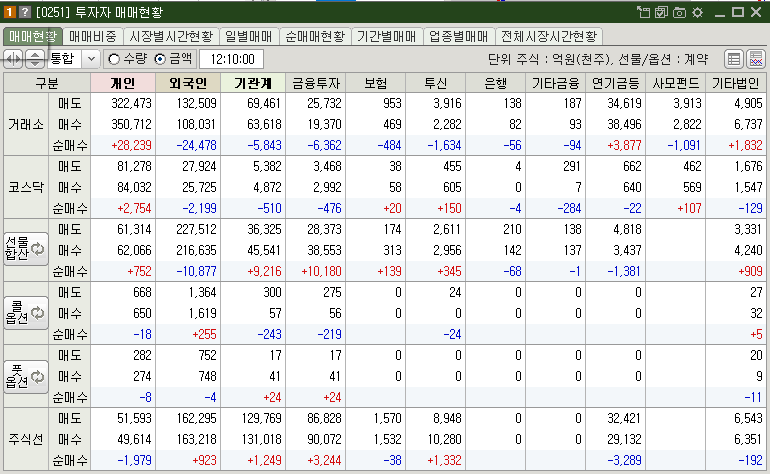Click the -24,478 foreign net value
The height and width of the screenshot is (474, 770).
coord(196,145)
